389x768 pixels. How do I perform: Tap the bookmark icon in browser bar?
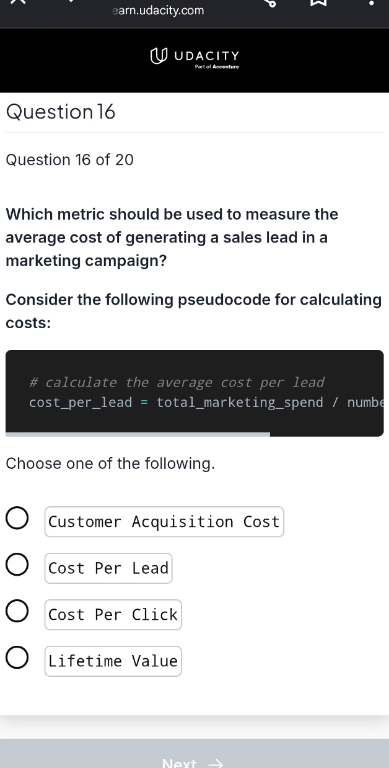point(317,2)
